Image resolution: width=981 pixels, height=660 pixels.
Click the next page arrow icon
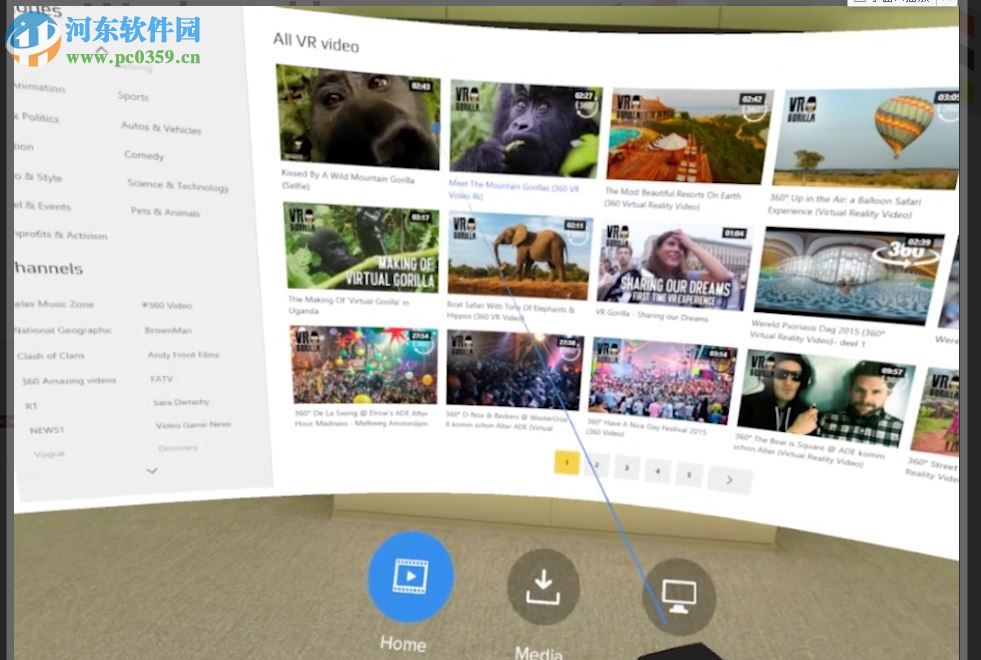pyautogui.click(x=729, y=479)
